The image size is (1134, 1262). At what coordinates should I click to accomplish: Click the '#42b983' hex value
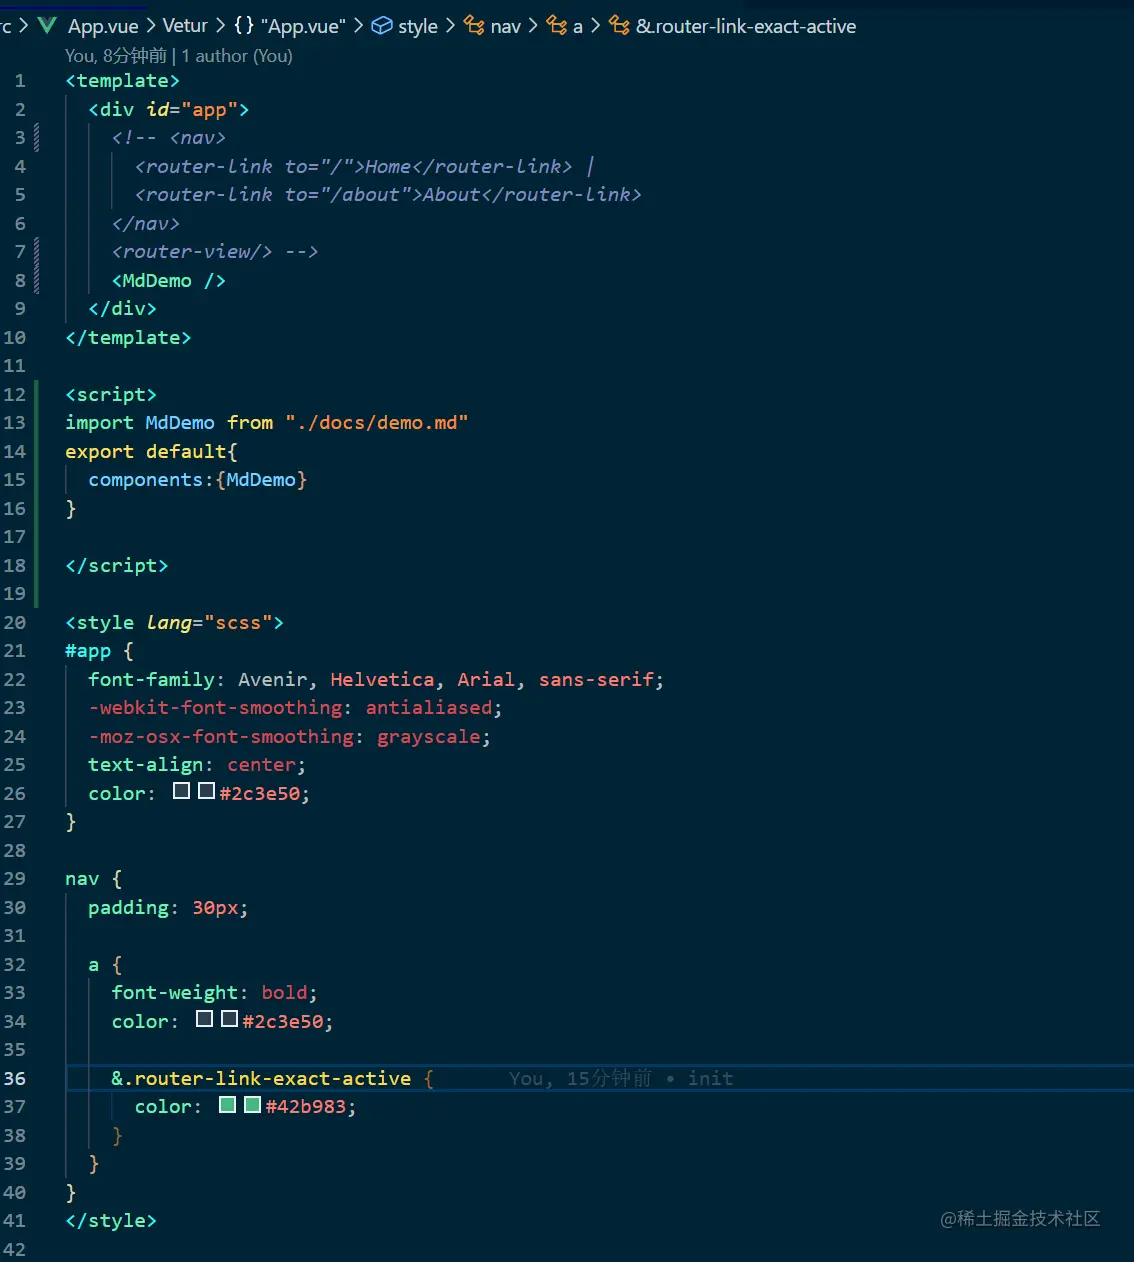pos(306,1107)
